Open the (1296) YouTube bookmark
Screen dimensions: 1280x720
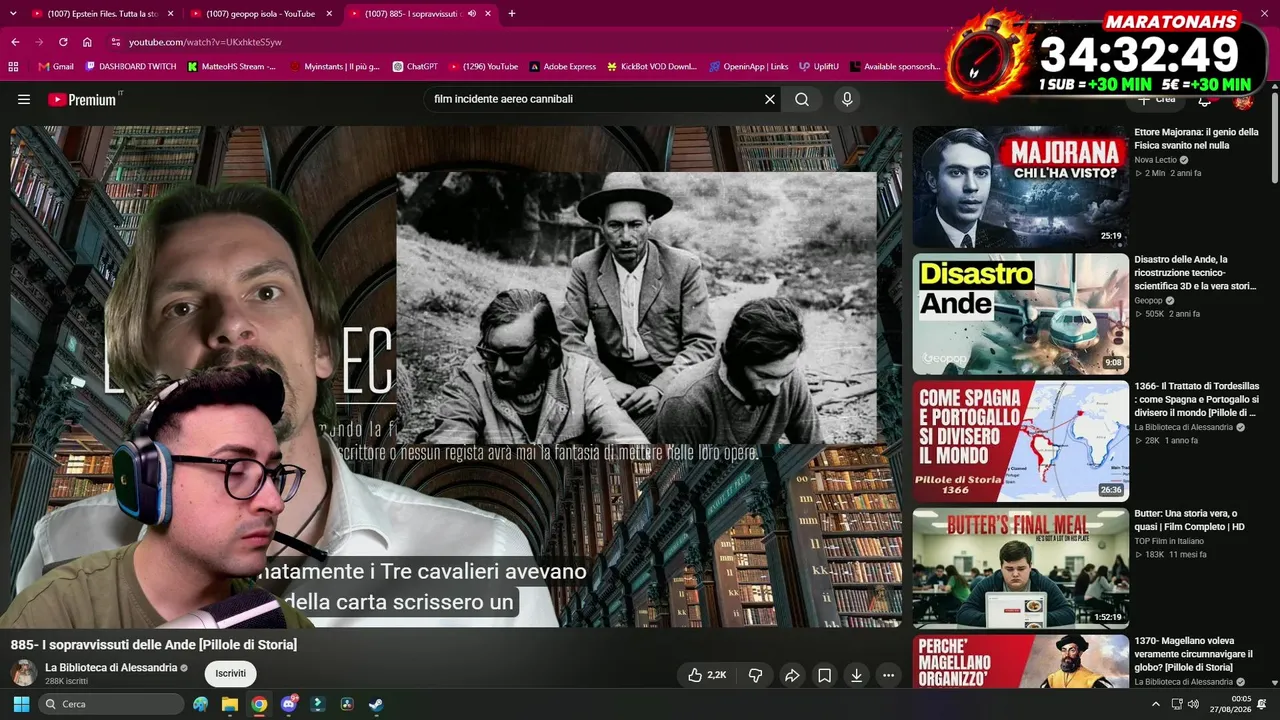point(483,67)
